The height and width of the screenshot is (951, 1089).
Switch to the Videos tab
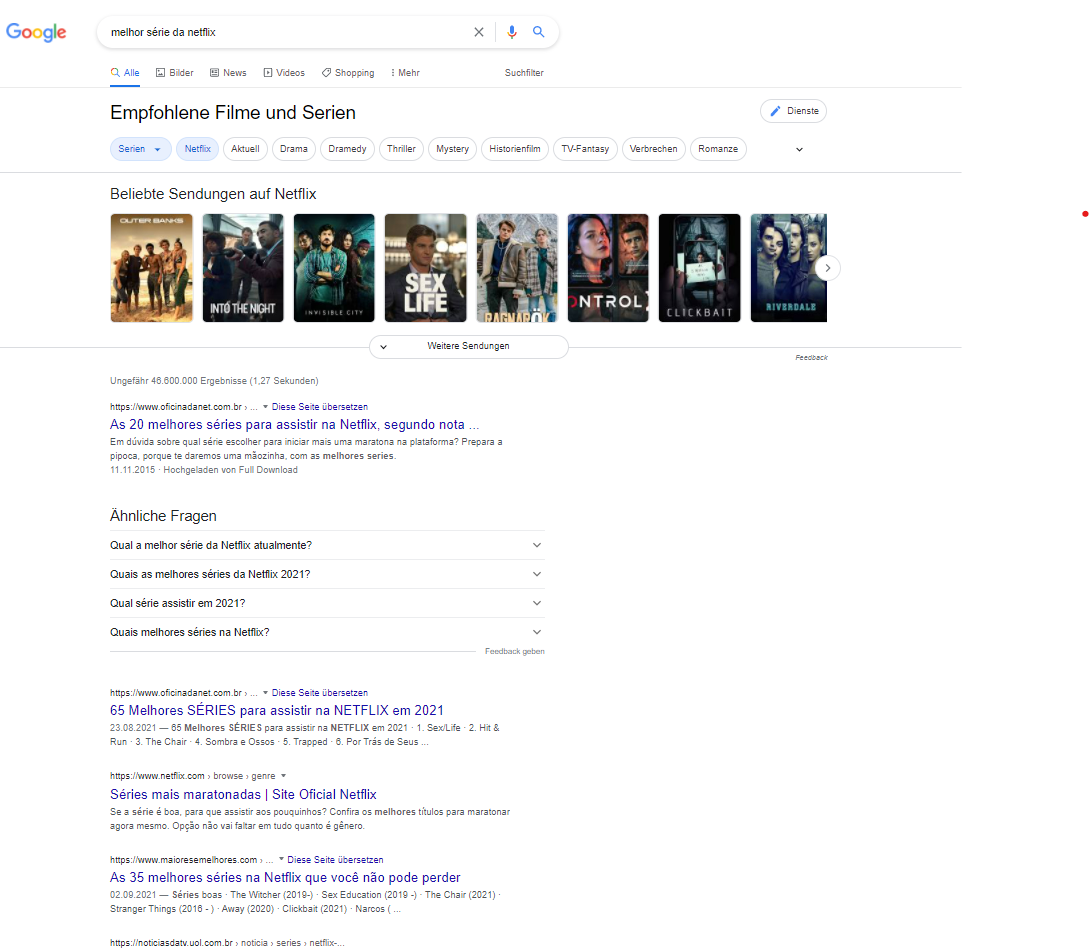283,73
